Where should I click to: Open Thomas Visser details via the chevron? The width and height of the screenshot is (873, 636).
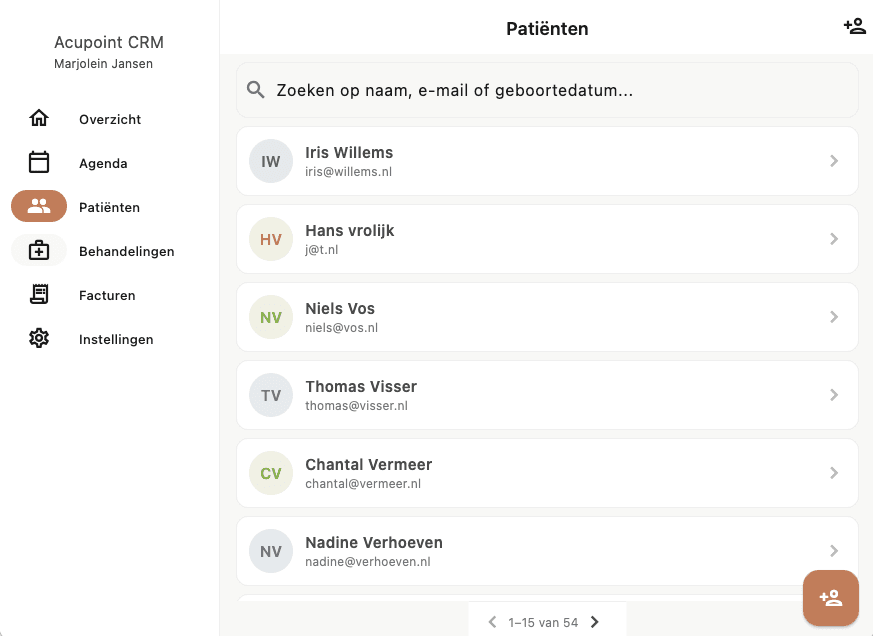coord(834,395)
